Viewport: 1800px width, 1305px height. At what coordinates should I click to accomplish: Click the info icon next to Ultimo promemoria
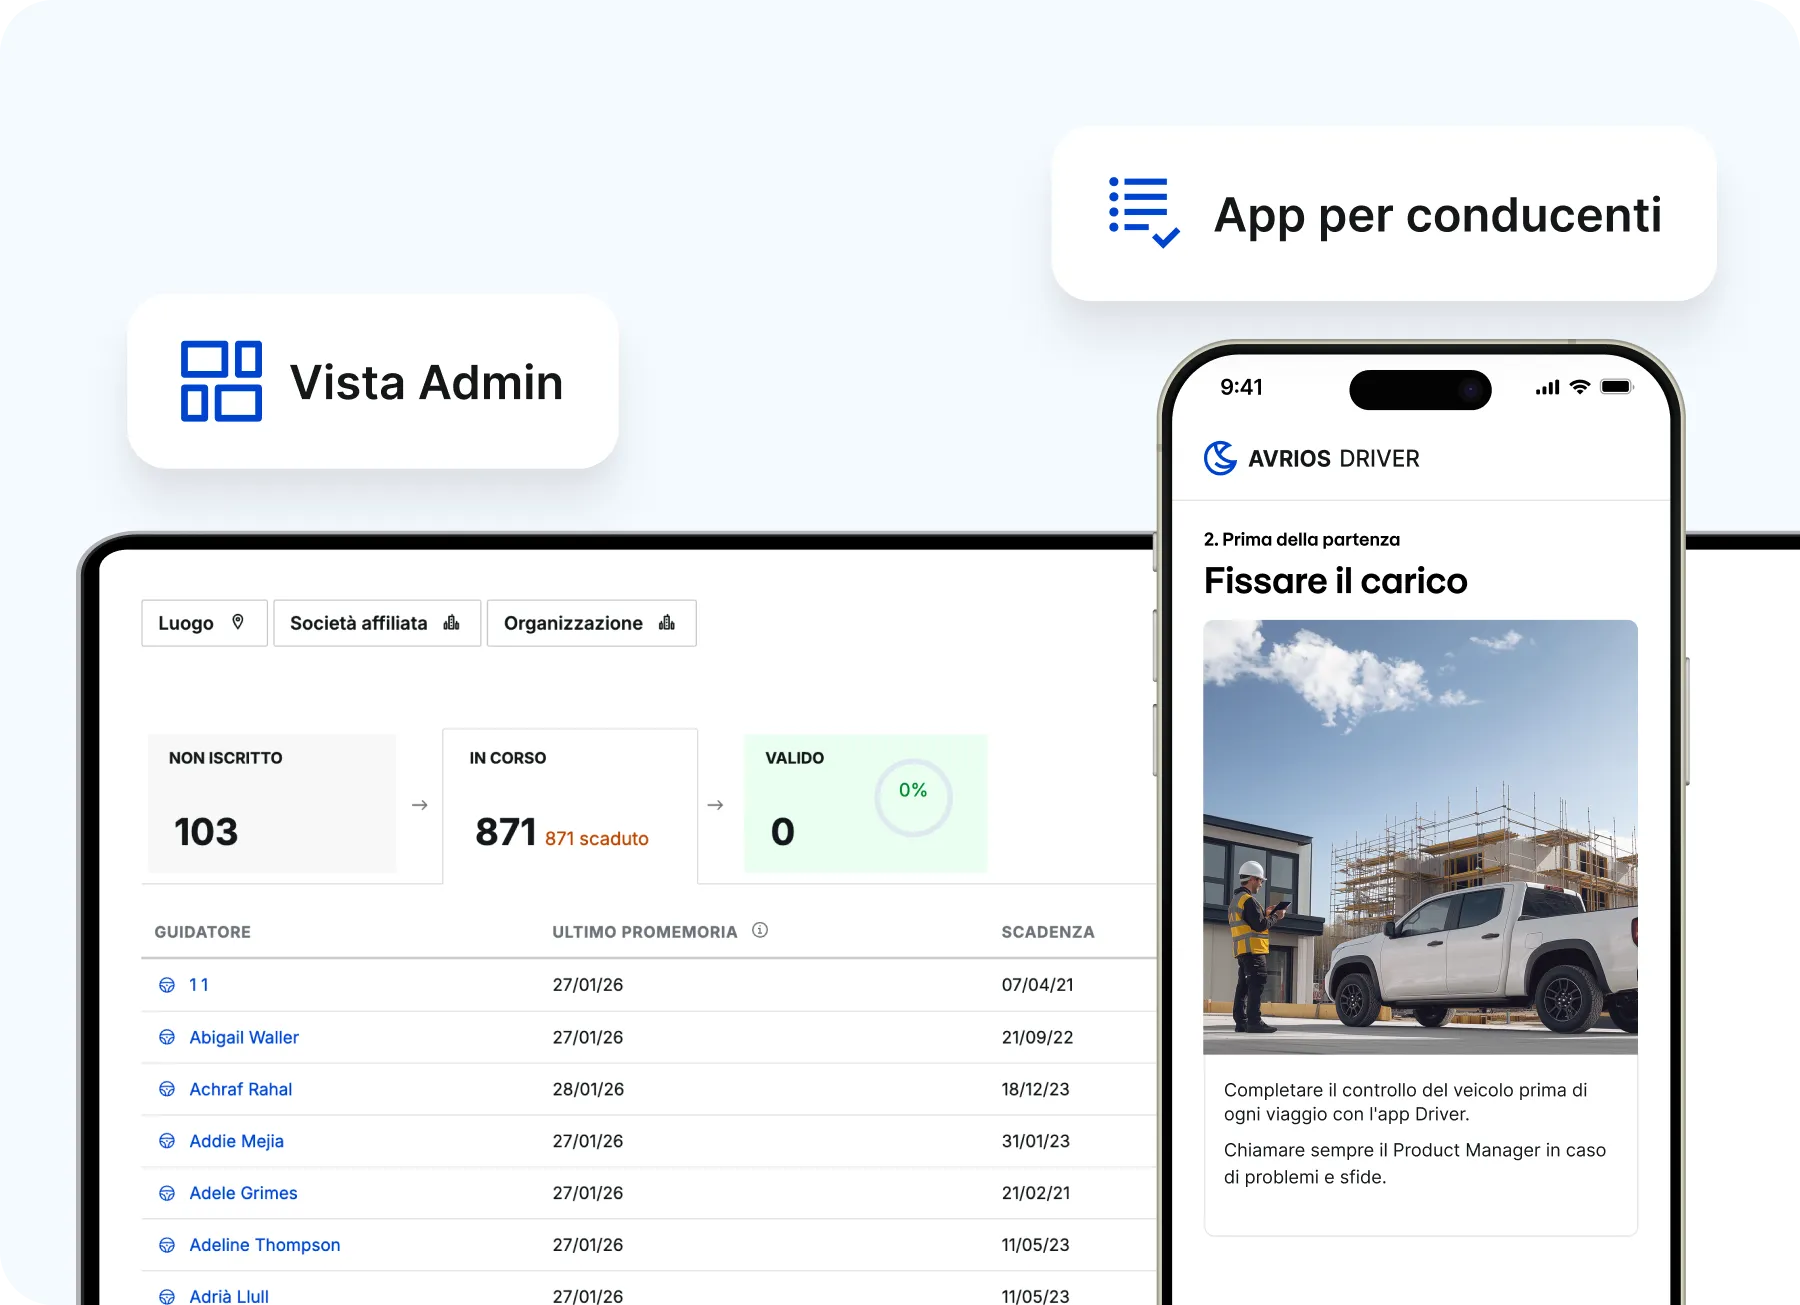point(760,930)
